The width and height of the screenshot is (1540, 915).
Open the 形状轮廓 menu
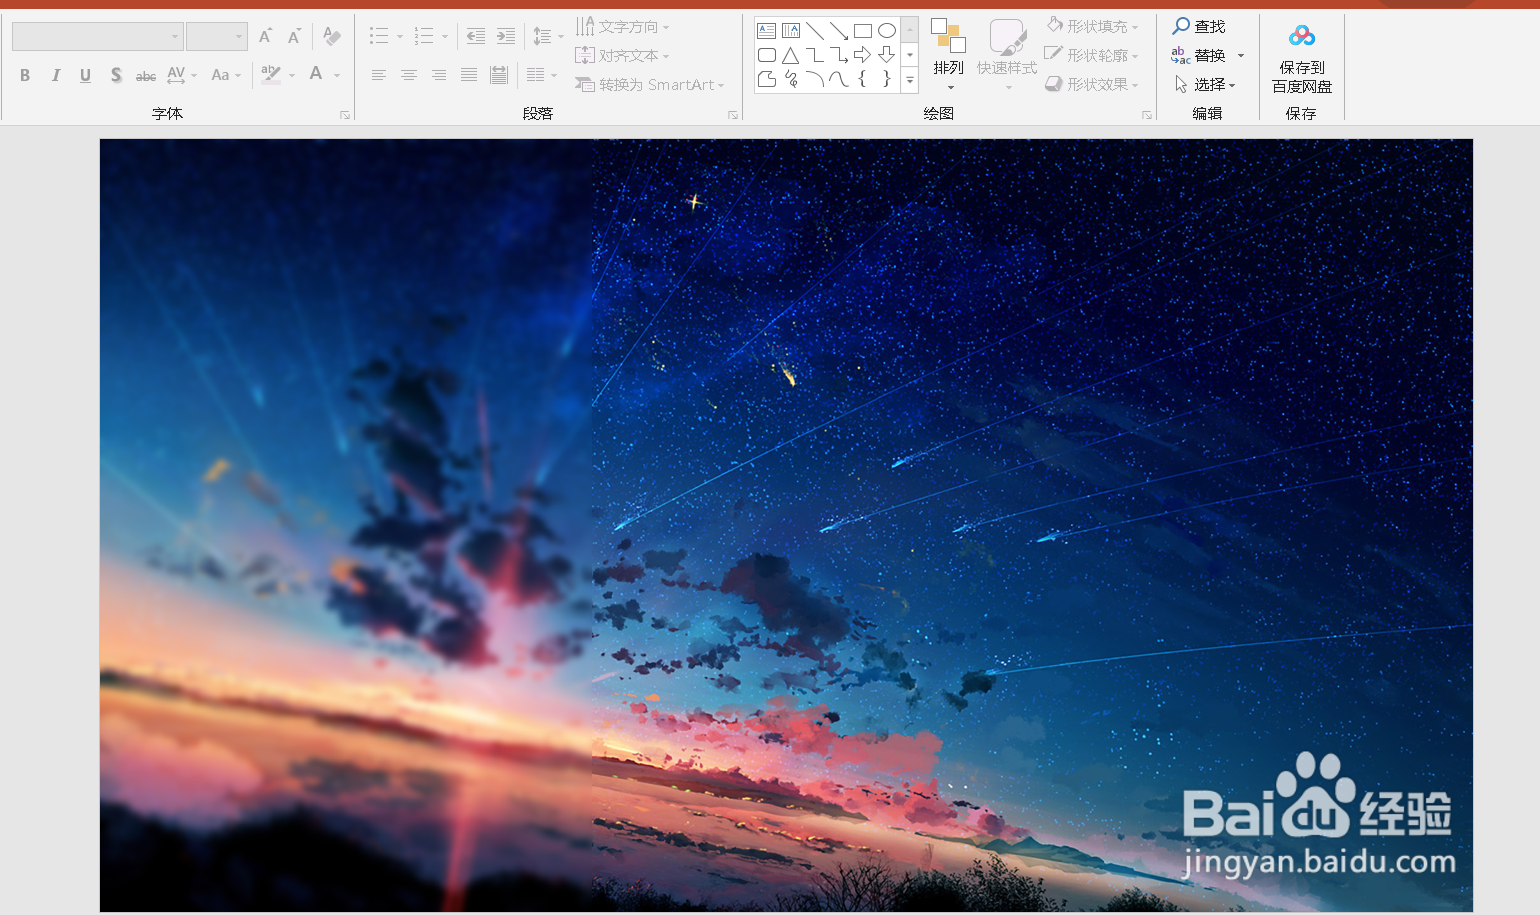tap(1091, 55)
